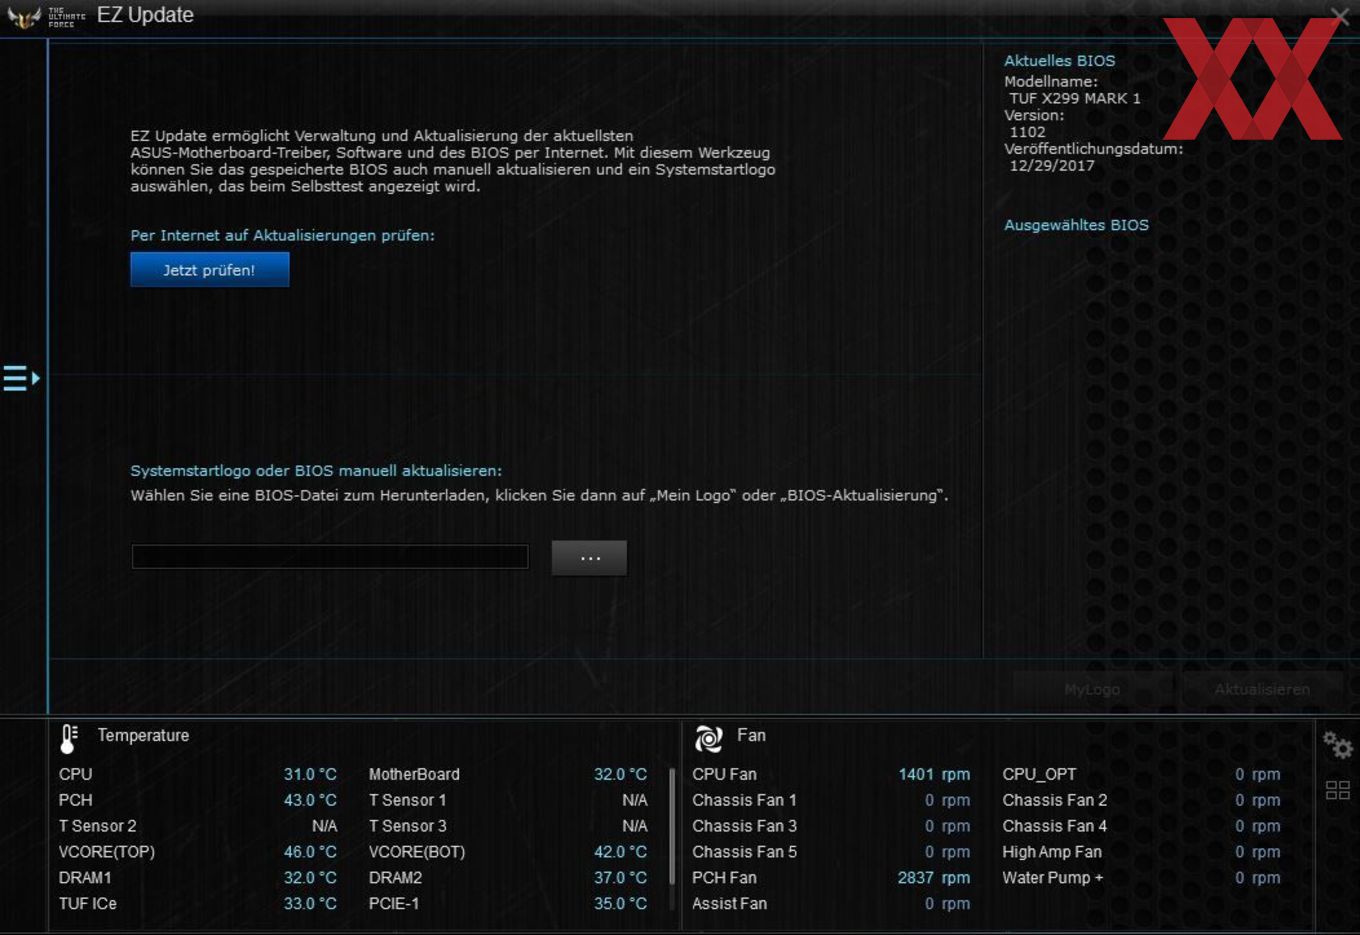Click the 'Assist Fan' label
1360x935 pixels.
729,904
